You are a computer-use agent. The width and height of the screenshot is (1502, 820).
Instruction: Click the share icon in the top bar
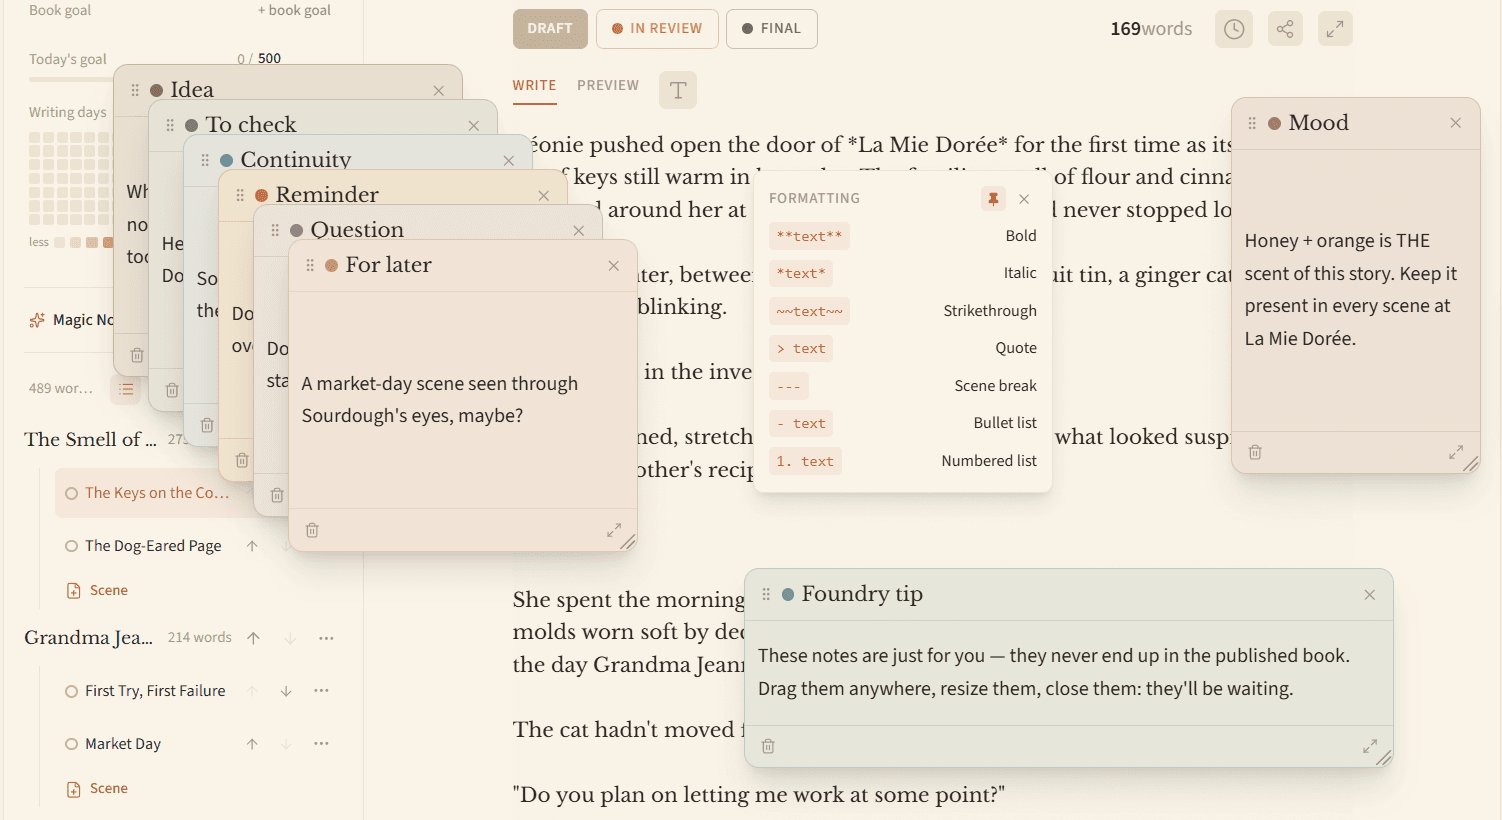1285,29
